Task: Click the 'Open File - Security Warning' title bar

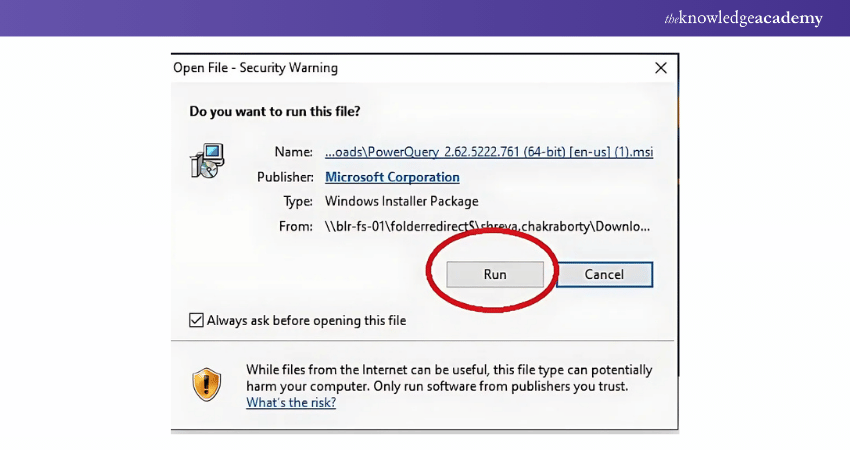Action: point(256,68)
